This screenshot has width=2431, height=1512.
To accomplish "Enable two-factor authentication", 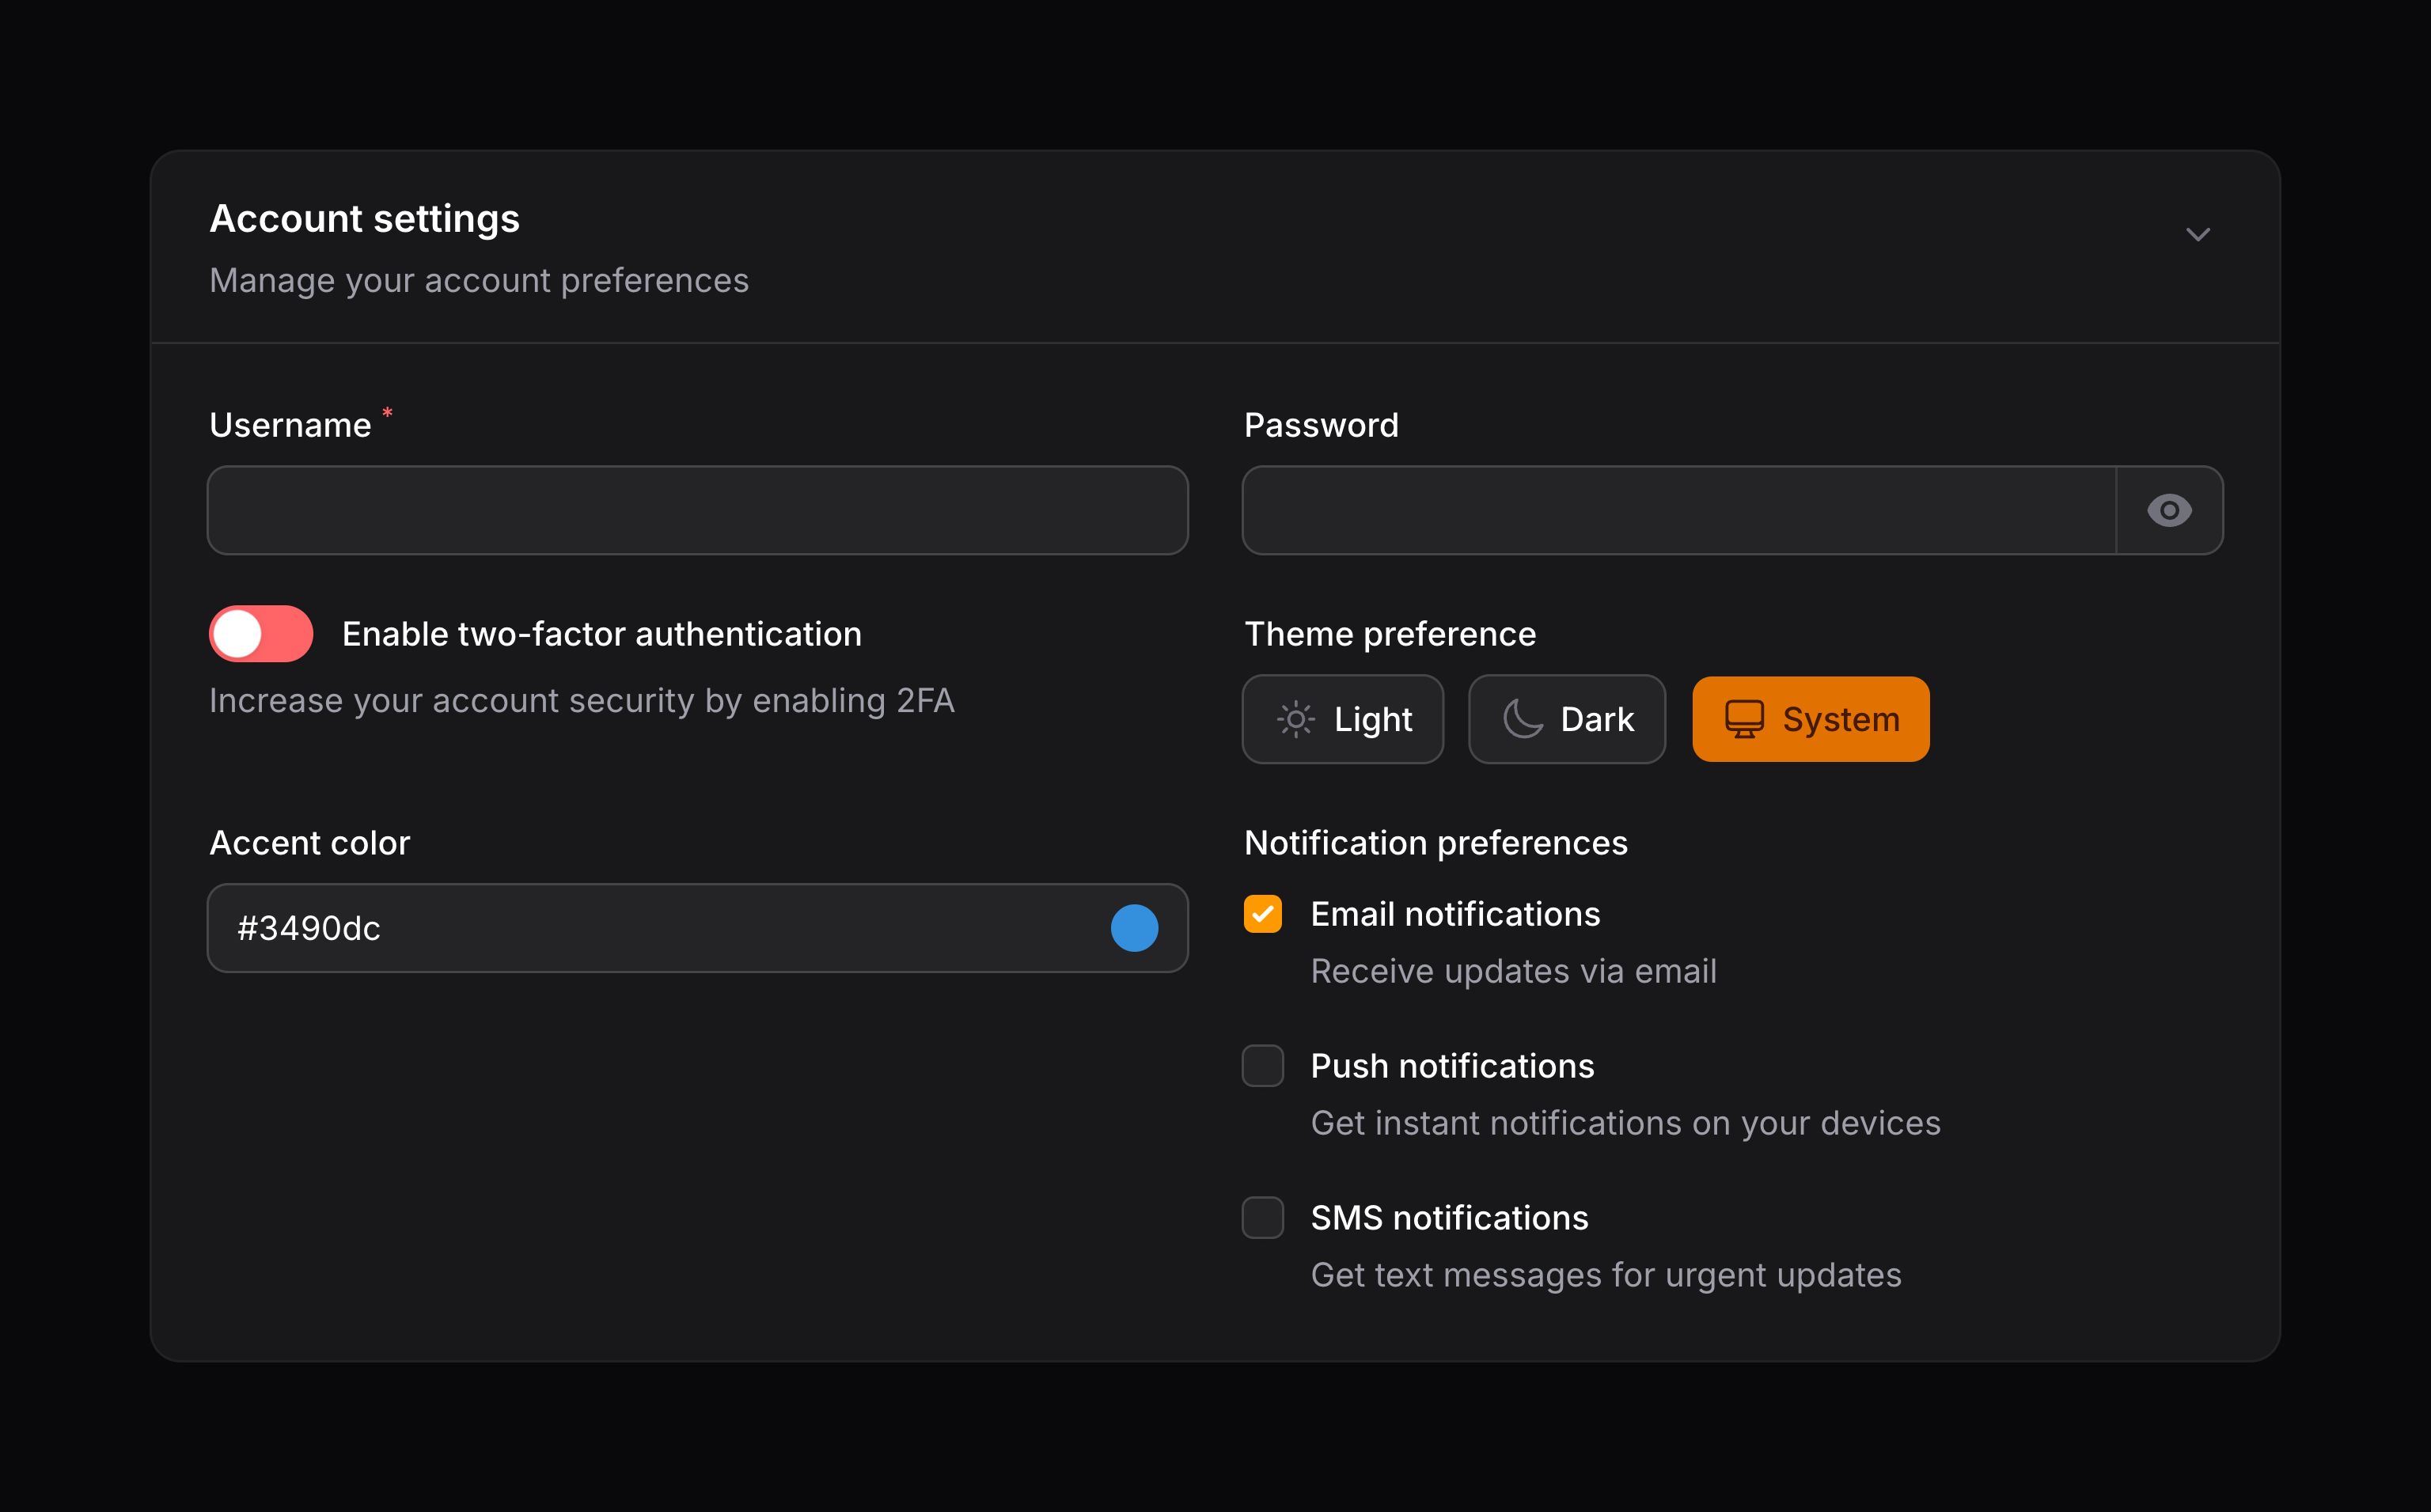I will 261,632.
